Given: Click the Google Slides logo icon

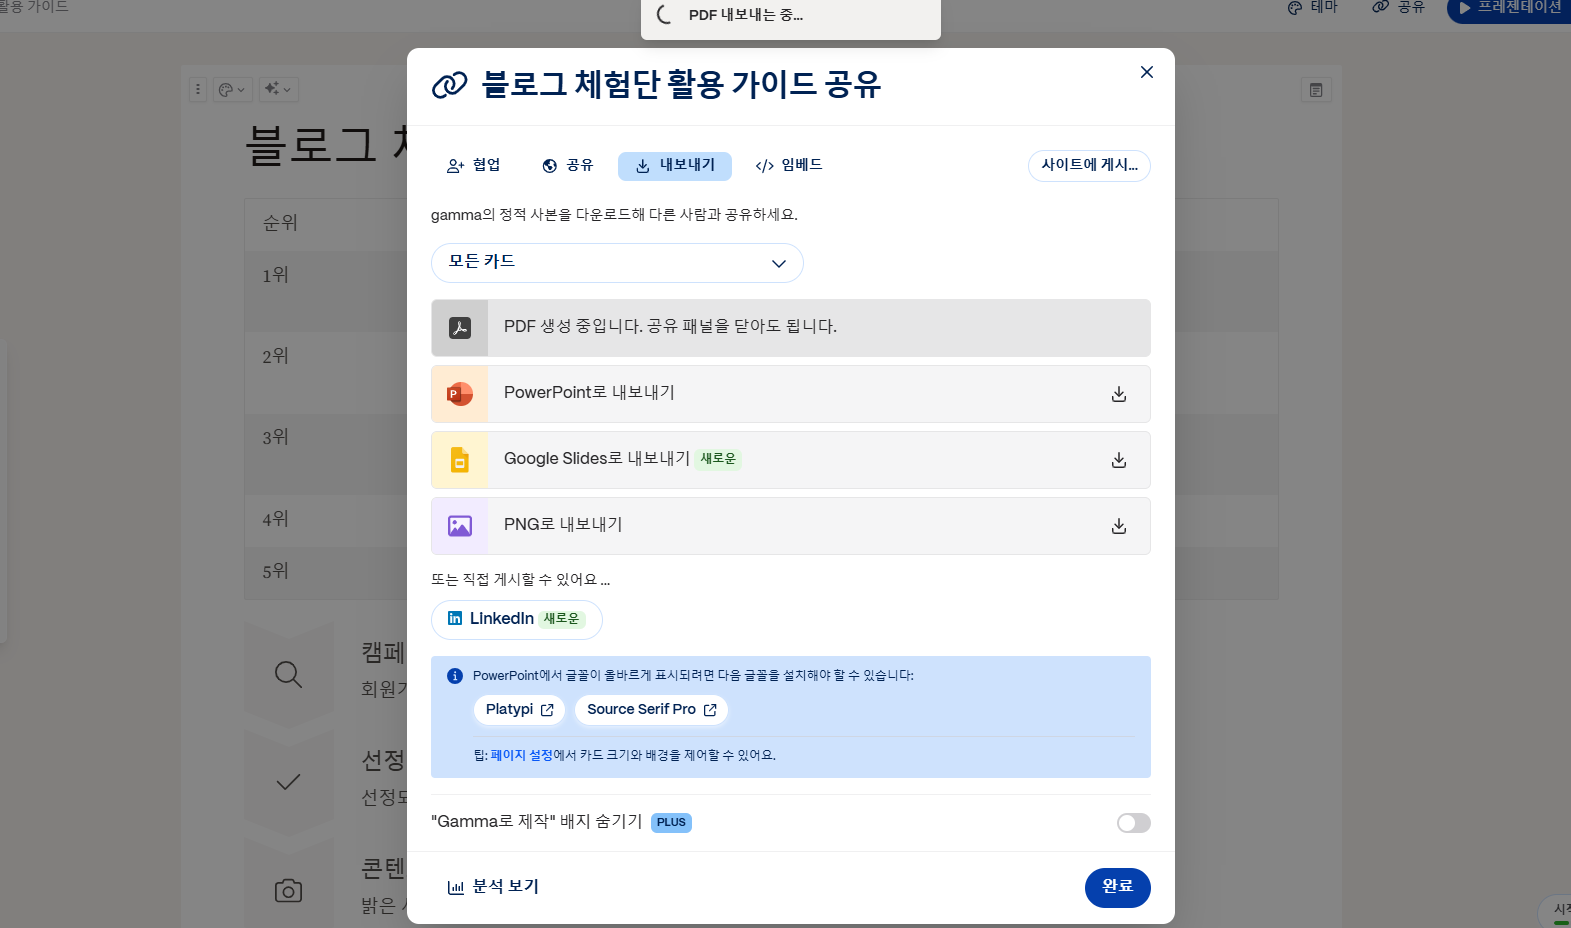Looking at the screenshot, I should click(x=460, y=460).
